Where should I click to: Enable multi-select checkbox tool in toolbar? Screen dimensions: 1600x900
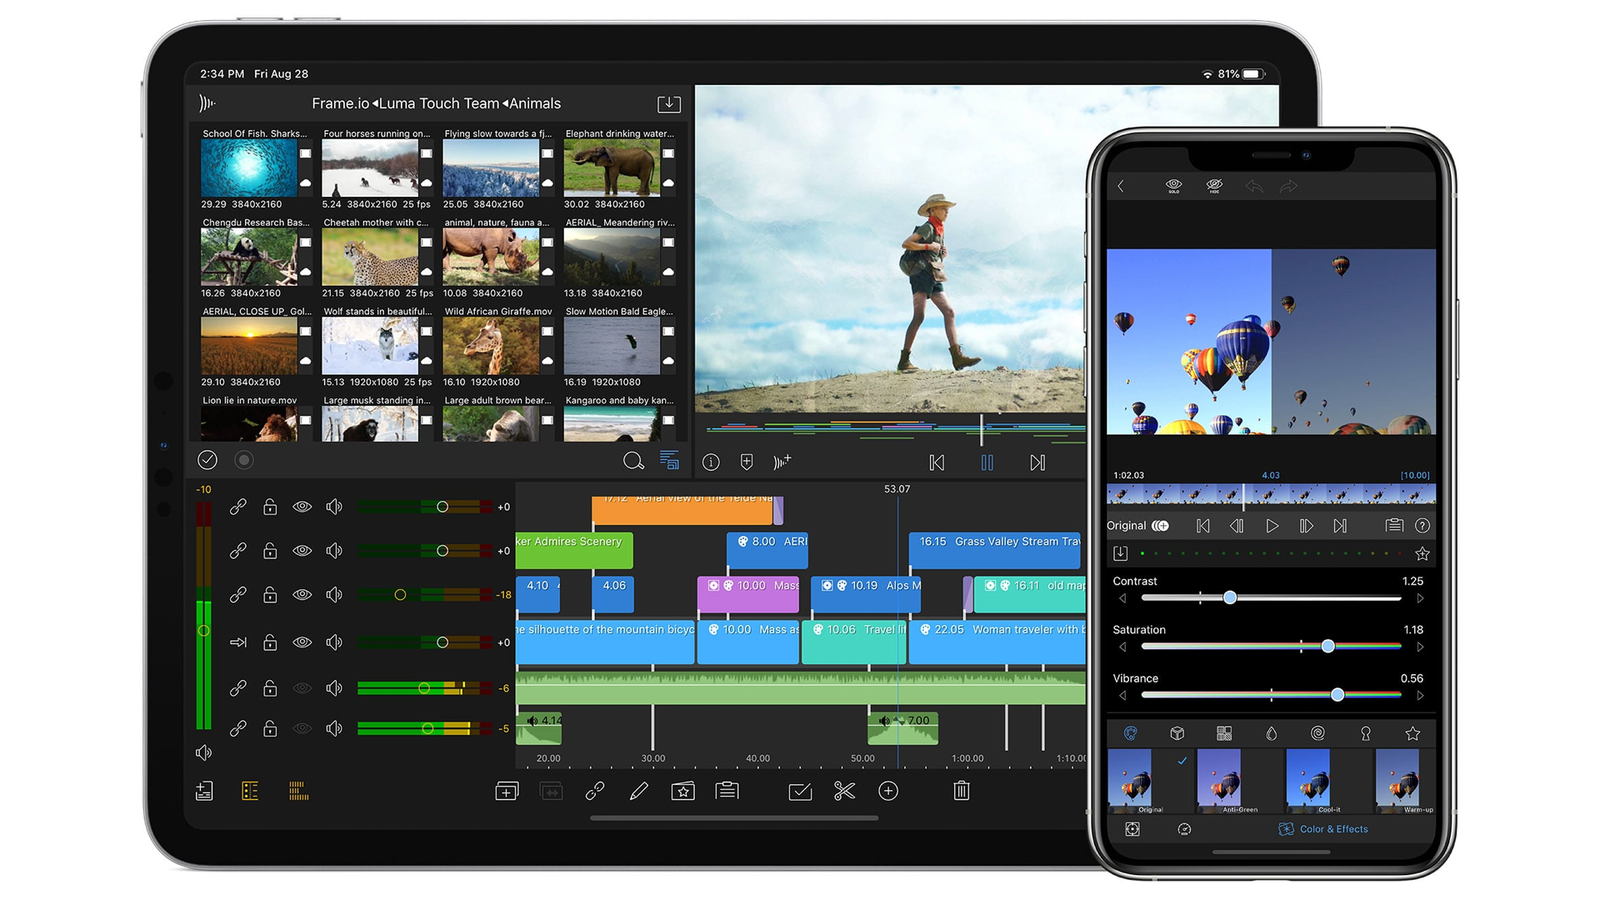(800, 791)
